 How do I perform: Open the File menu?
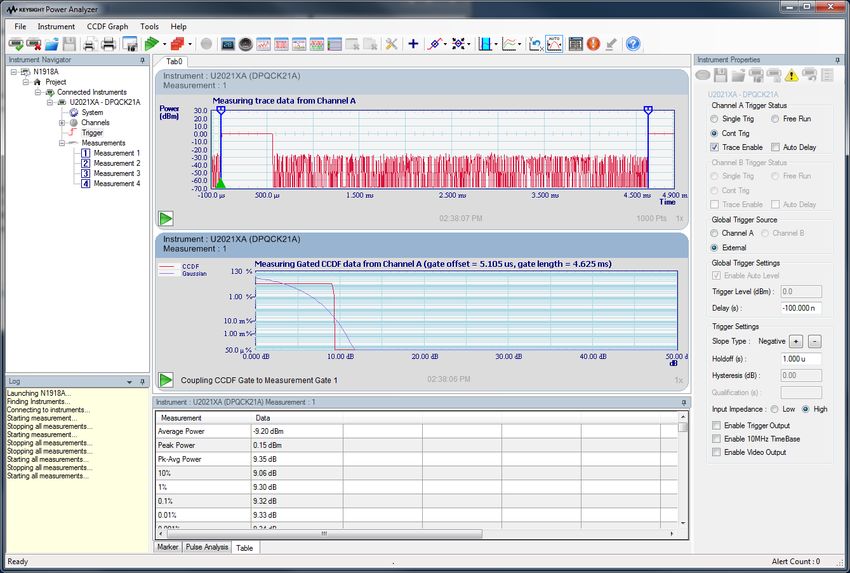pyautogui.click(x=20, y=27)
